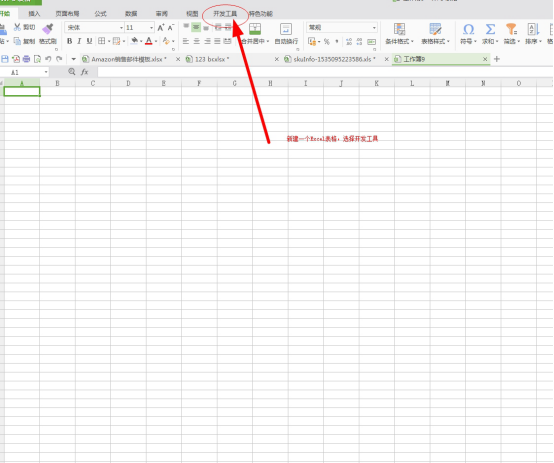Apply percent style
554x463 pixels.
click(x=327, y=41)
